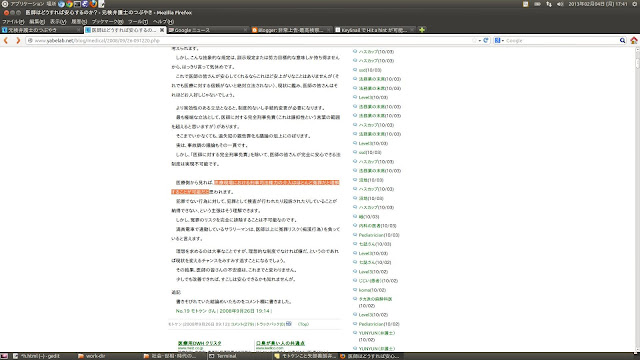The width and height of the screenshot is (640, 360).
Task: Switch to the Blogger tab
Action: coord(291,30)
